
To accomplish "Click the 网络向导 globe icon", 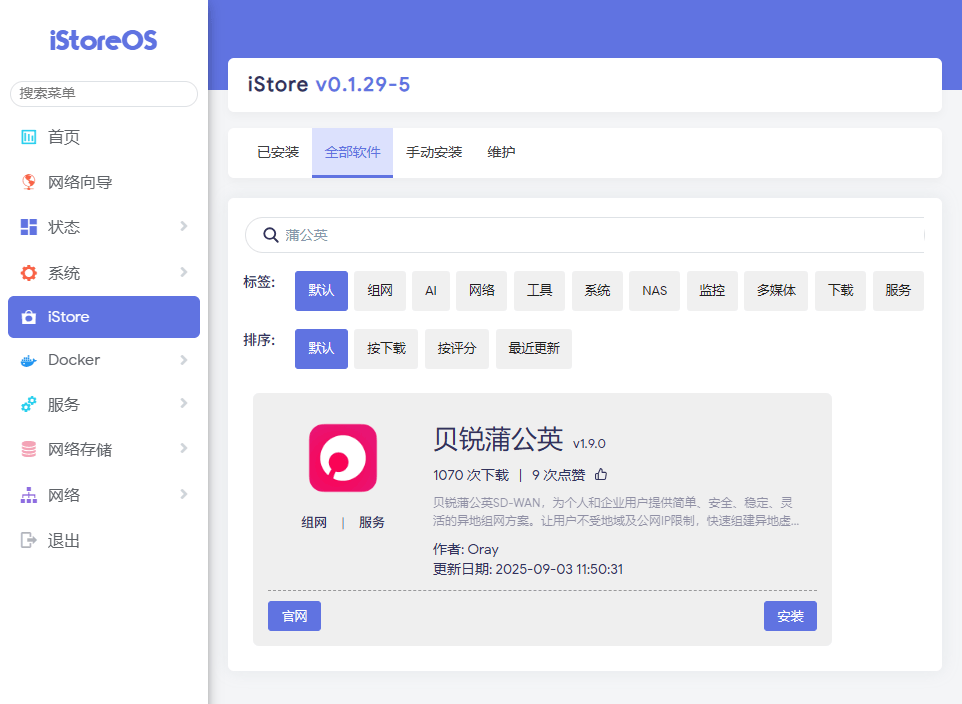I will tap(29, 182).
